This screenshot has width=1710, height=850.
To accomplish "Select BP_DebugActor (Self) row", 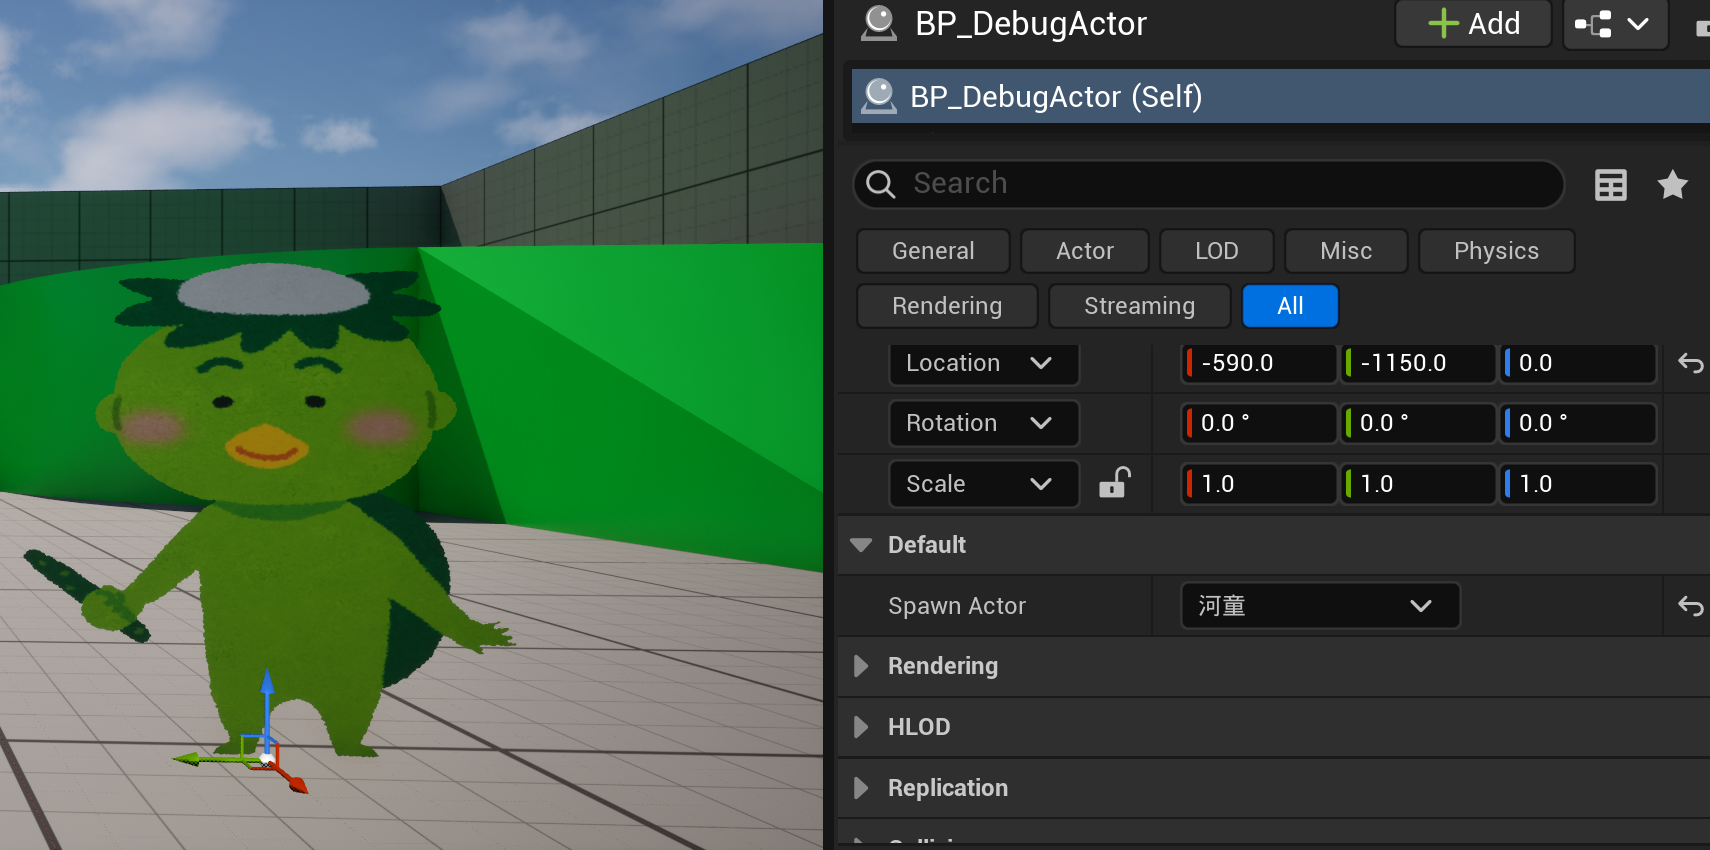I will 1280,96.
